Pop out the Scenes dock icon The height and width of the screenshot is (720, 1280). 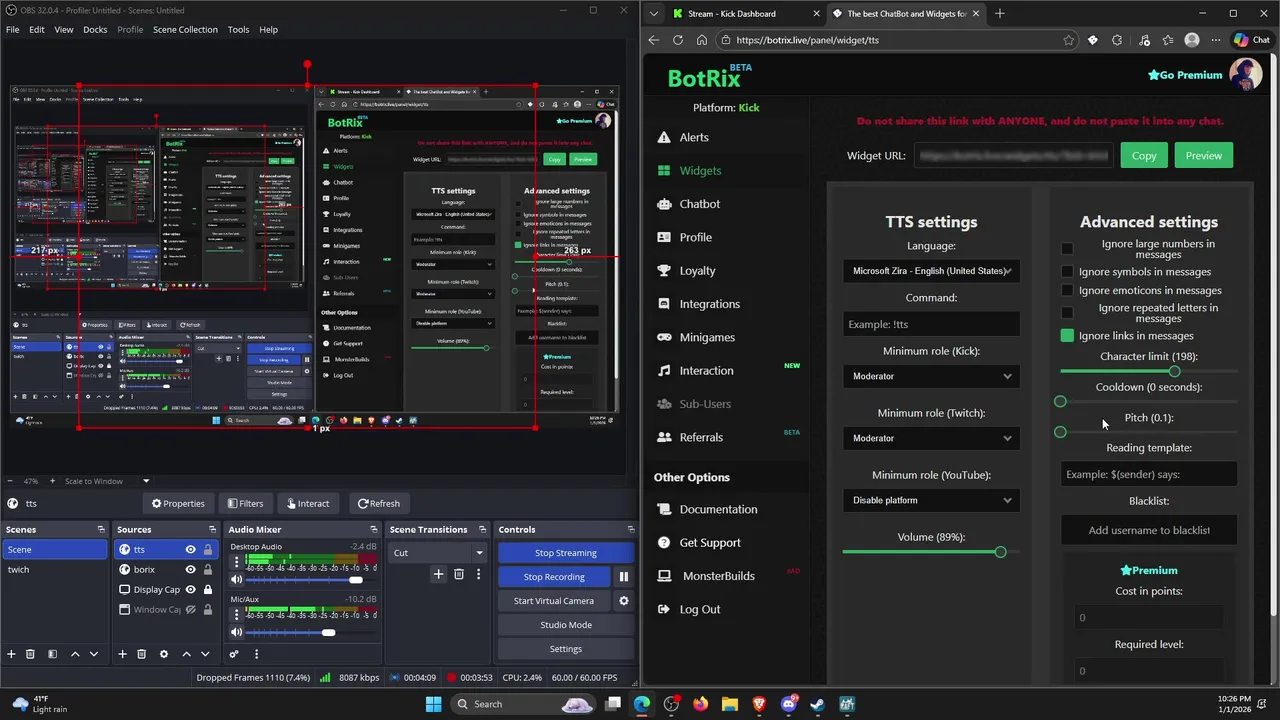click(101, 529)
